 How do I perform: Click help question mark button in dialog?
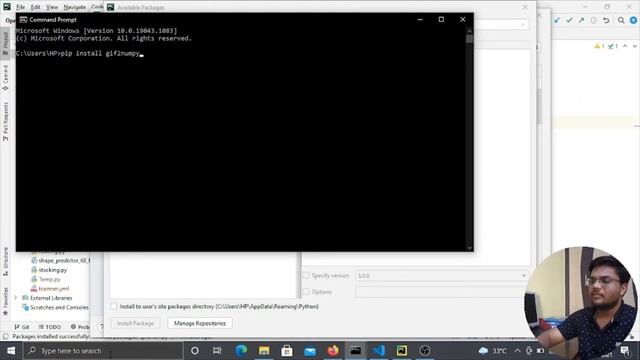coord(101,327)
